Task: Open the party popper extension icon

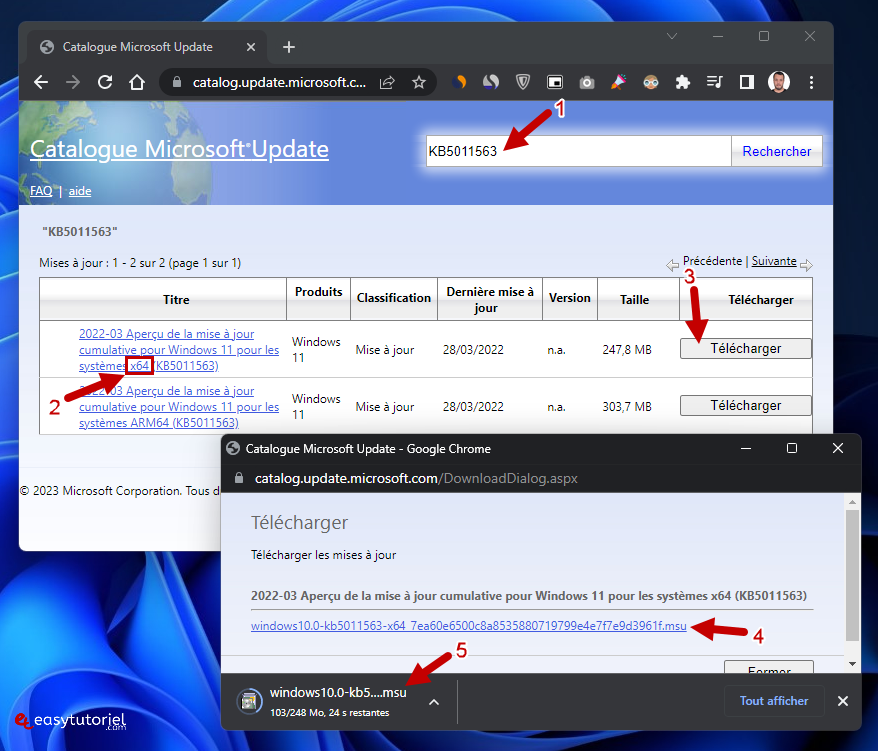Action: (x=618, y=82)
